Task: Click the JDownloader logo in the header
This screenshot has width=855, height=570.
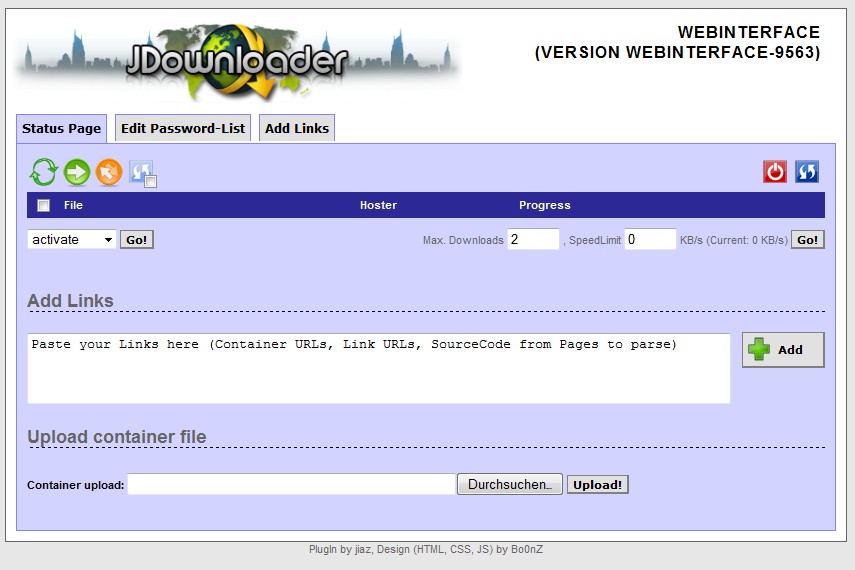Action: click(238, 62)
